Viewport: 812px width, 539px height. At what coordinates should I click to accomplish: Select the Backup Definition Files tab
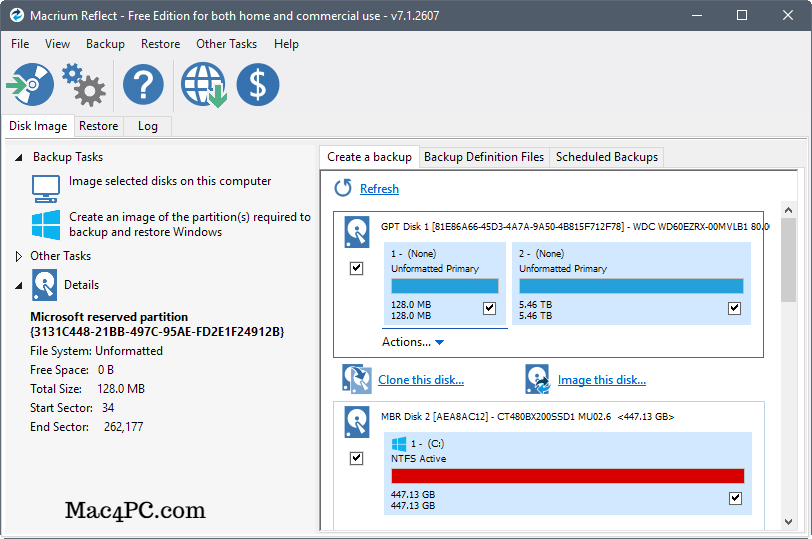click(x=484, y=157)
